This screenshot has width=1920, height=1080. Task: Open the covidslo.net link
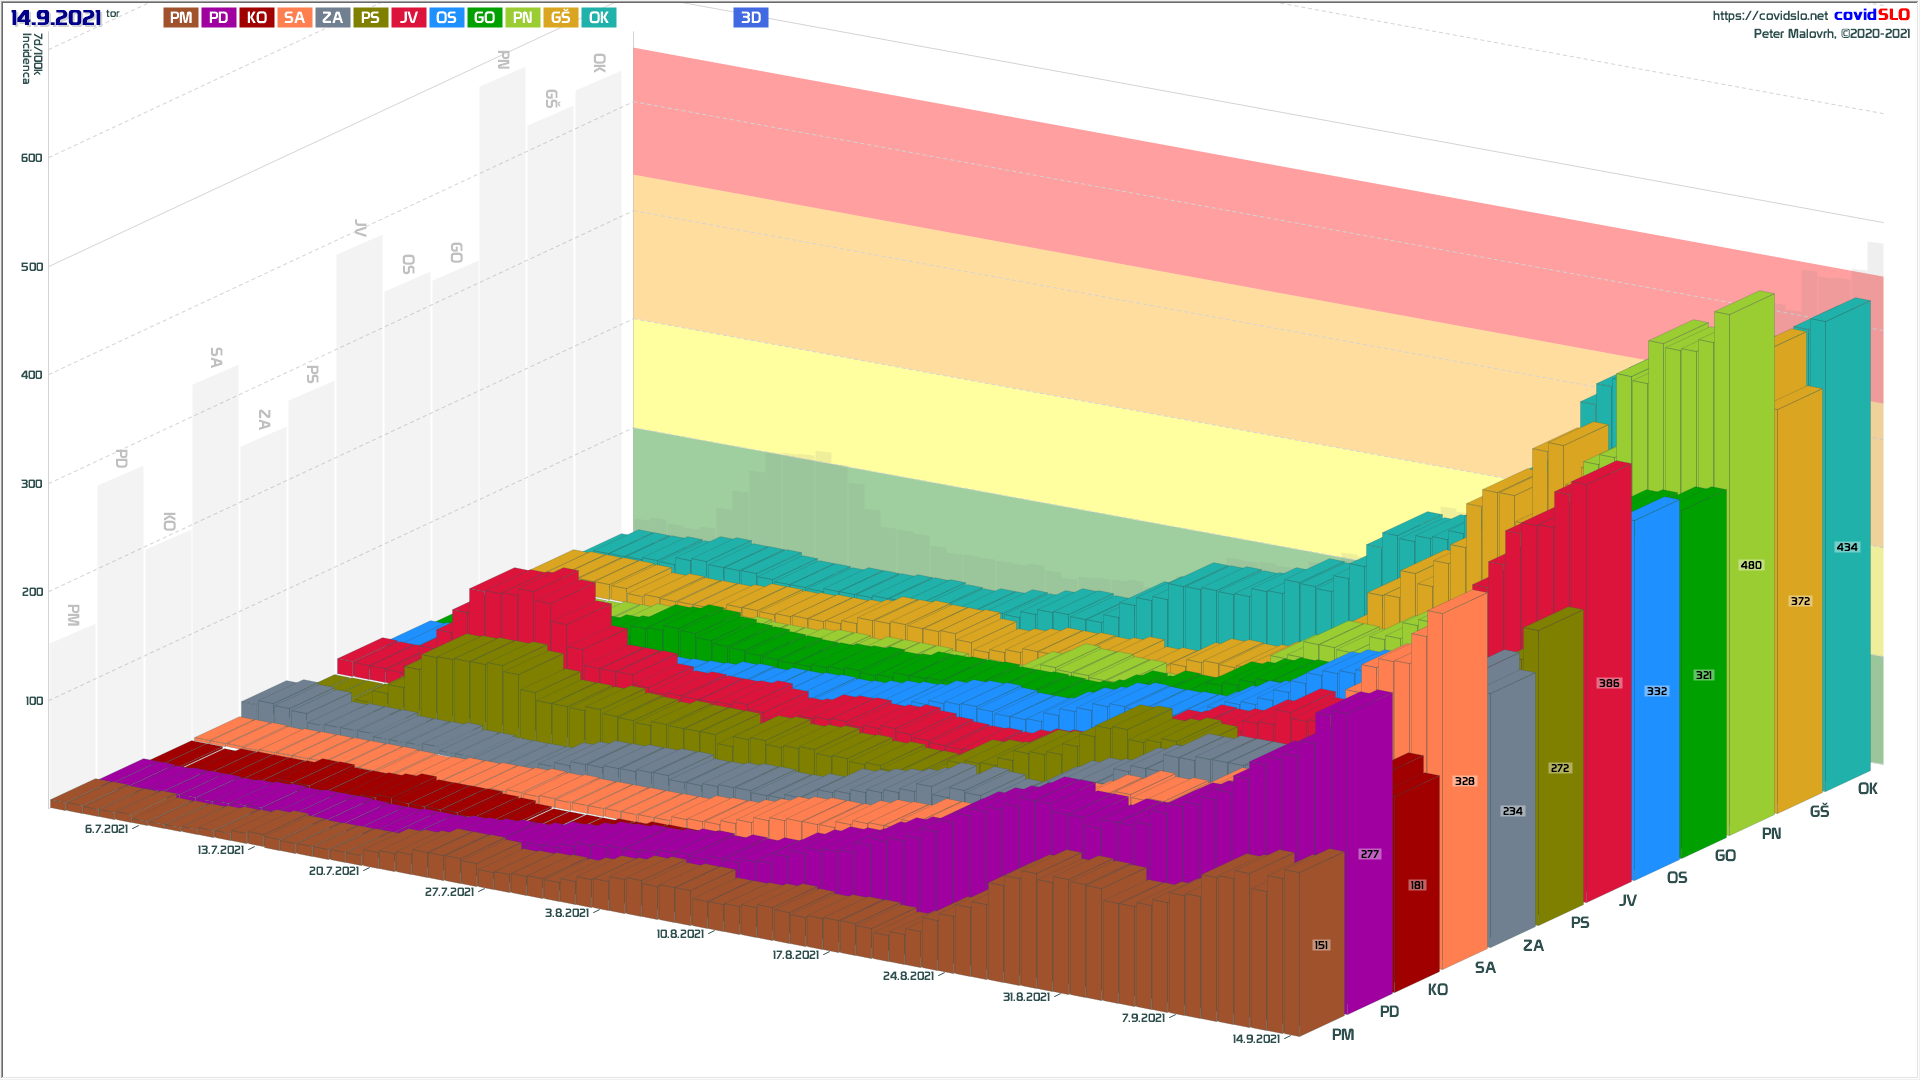pos(1769,16)
